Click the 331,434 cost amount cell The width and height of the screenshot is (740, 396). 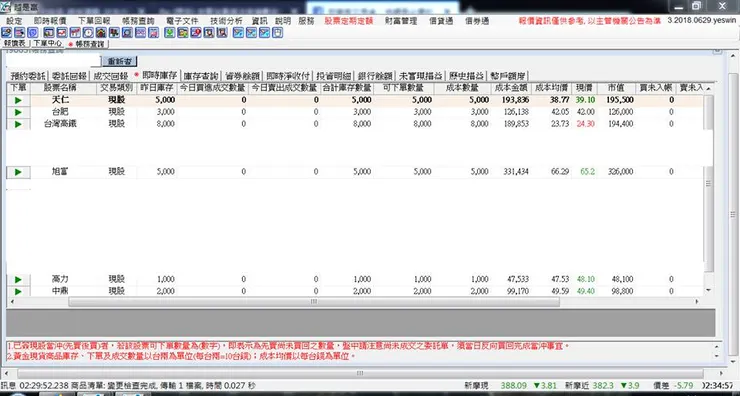(x=510, y=172)
